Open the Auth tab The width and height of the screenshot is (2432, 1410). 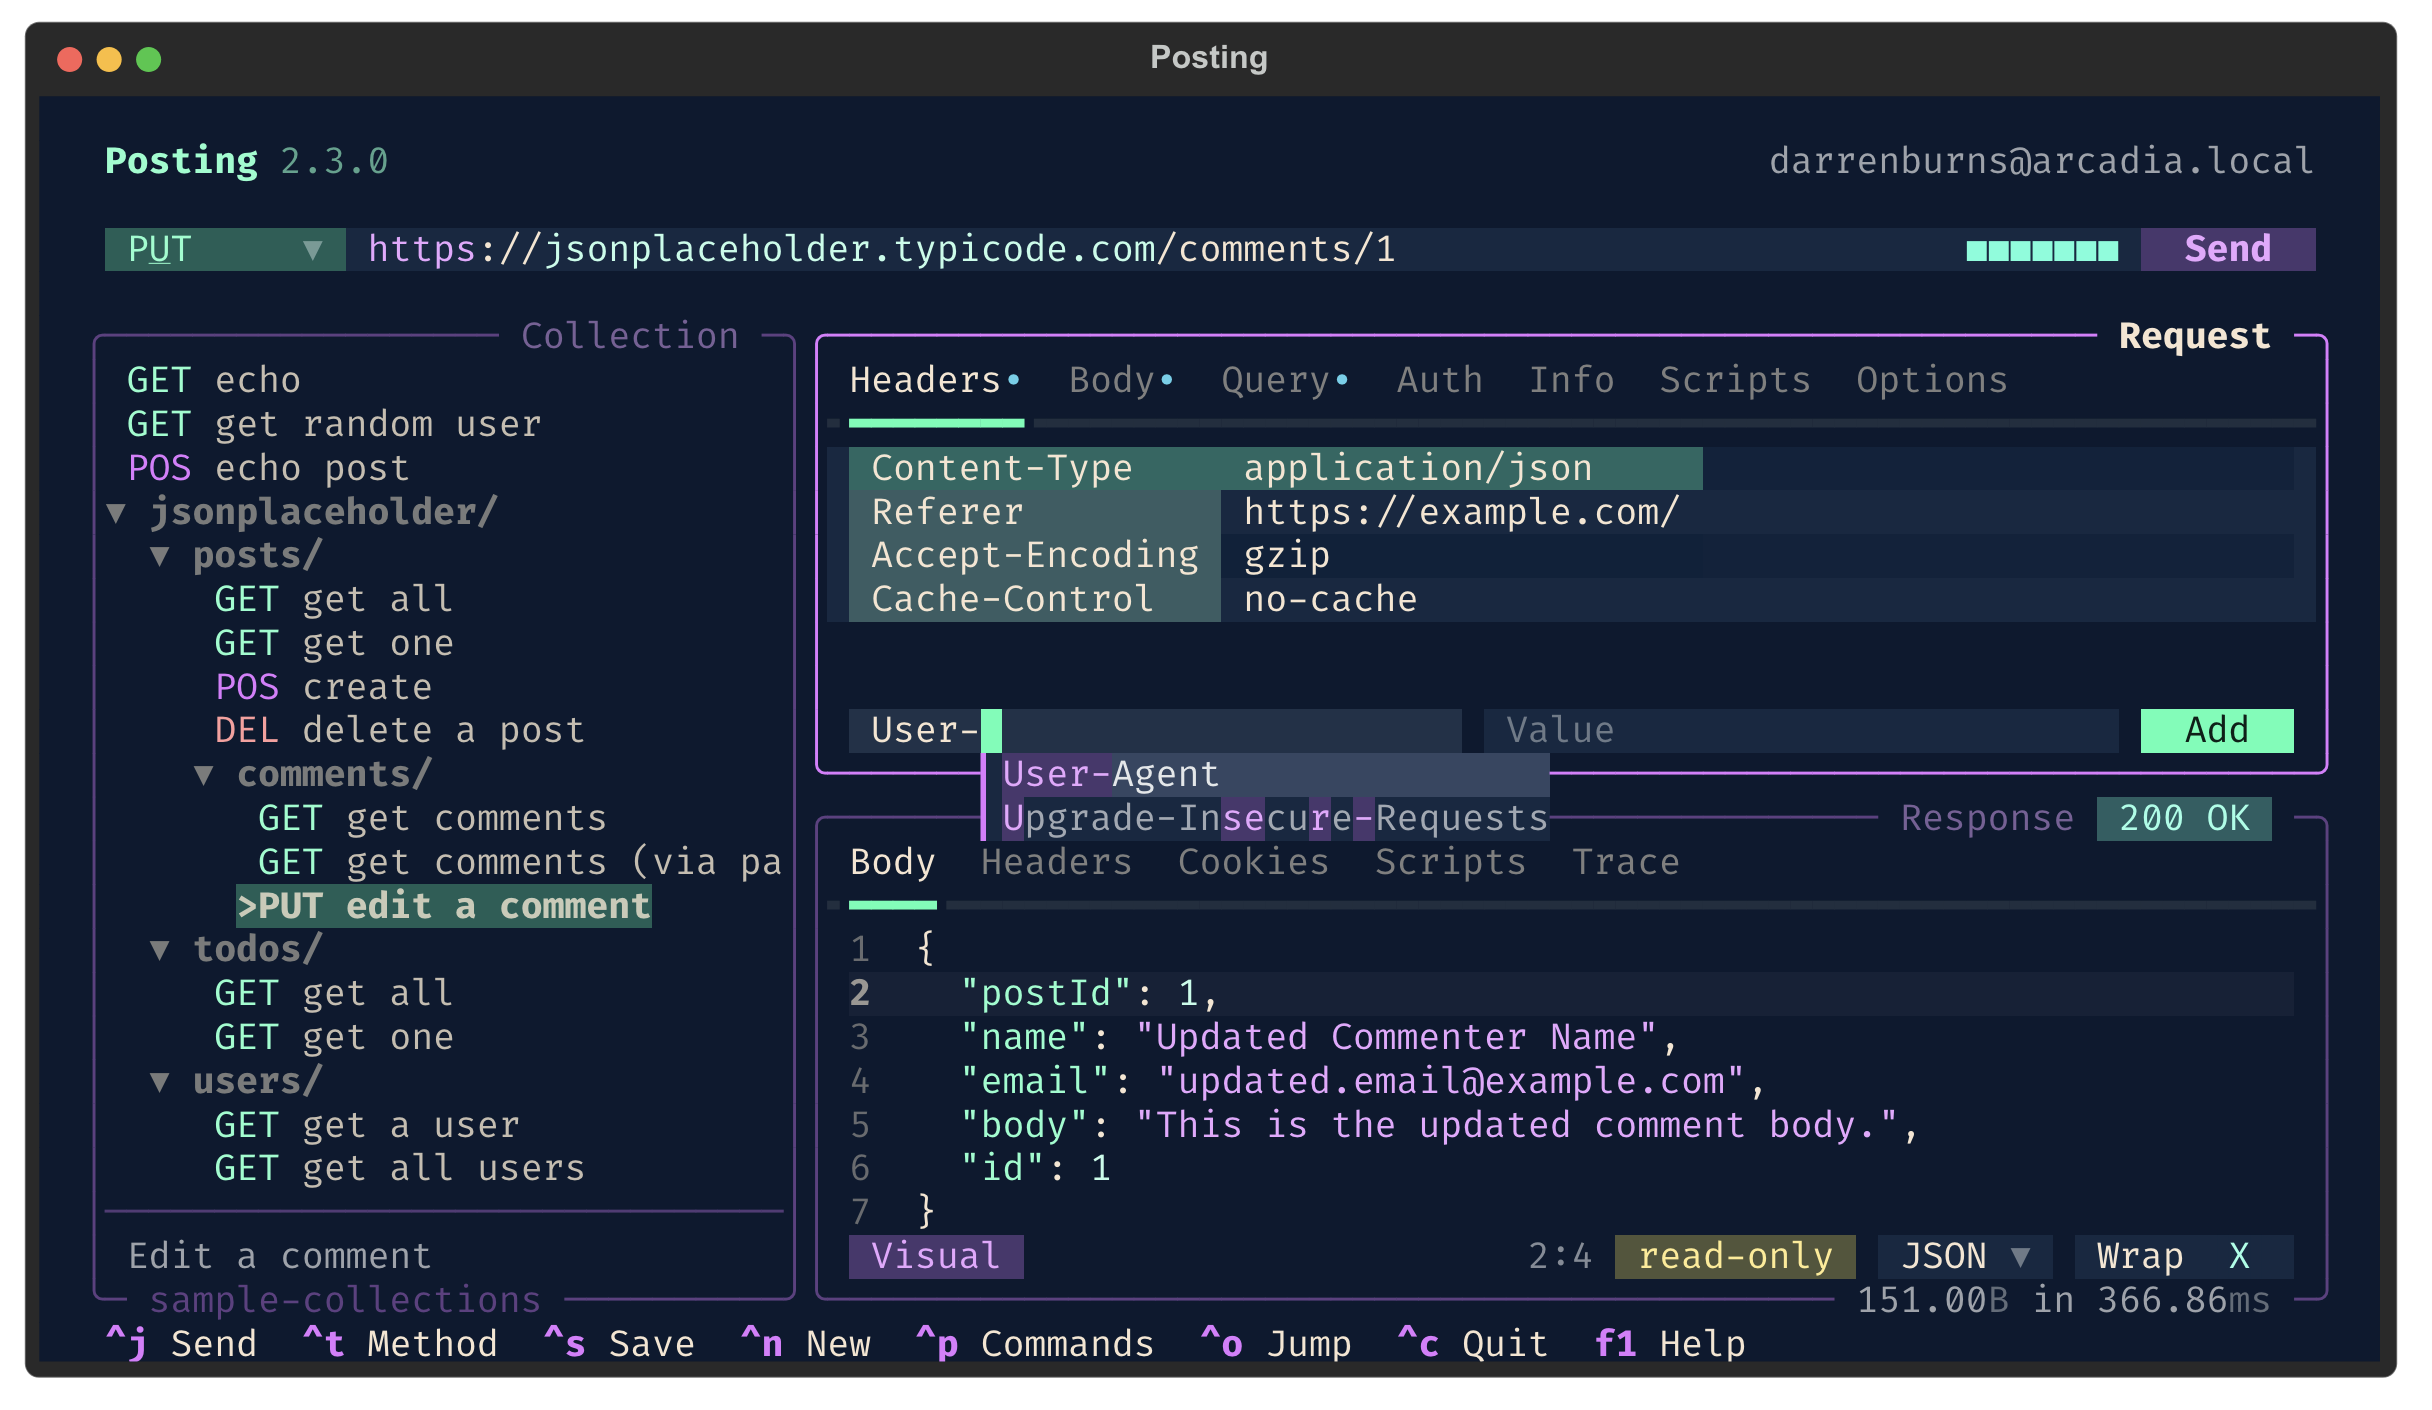[1439, 381]
